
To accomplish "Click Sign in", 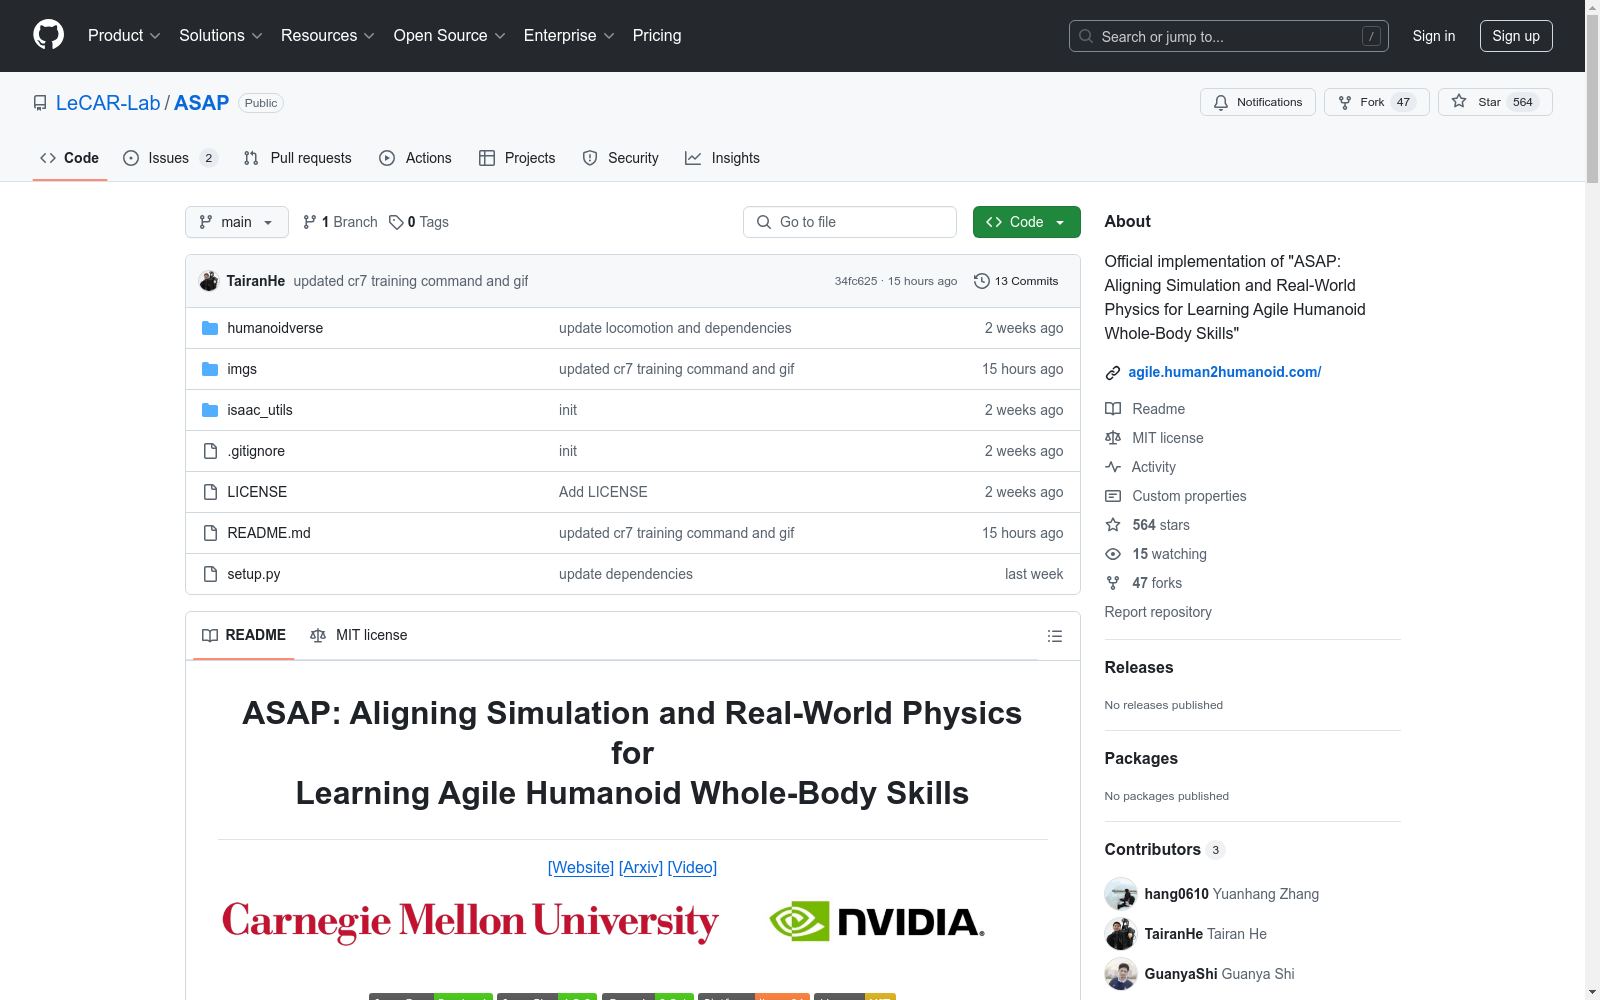I will pos(1433,36).
